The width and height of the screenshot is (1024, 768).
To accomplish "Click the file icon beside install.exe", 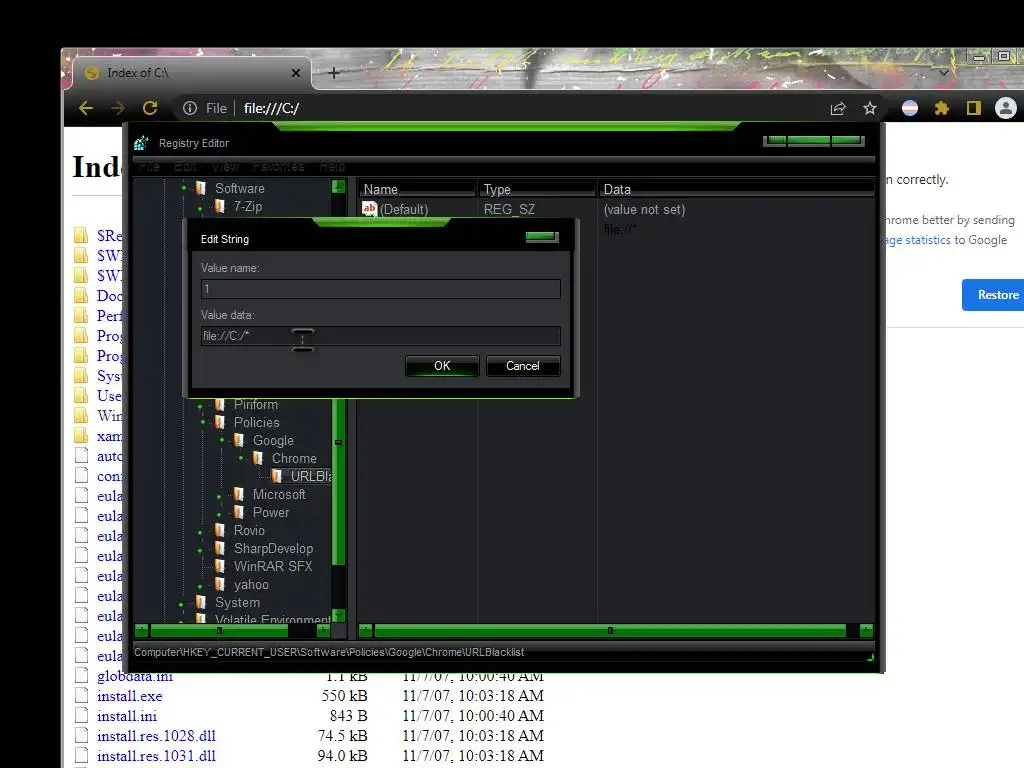I will [x=82, y=696].
